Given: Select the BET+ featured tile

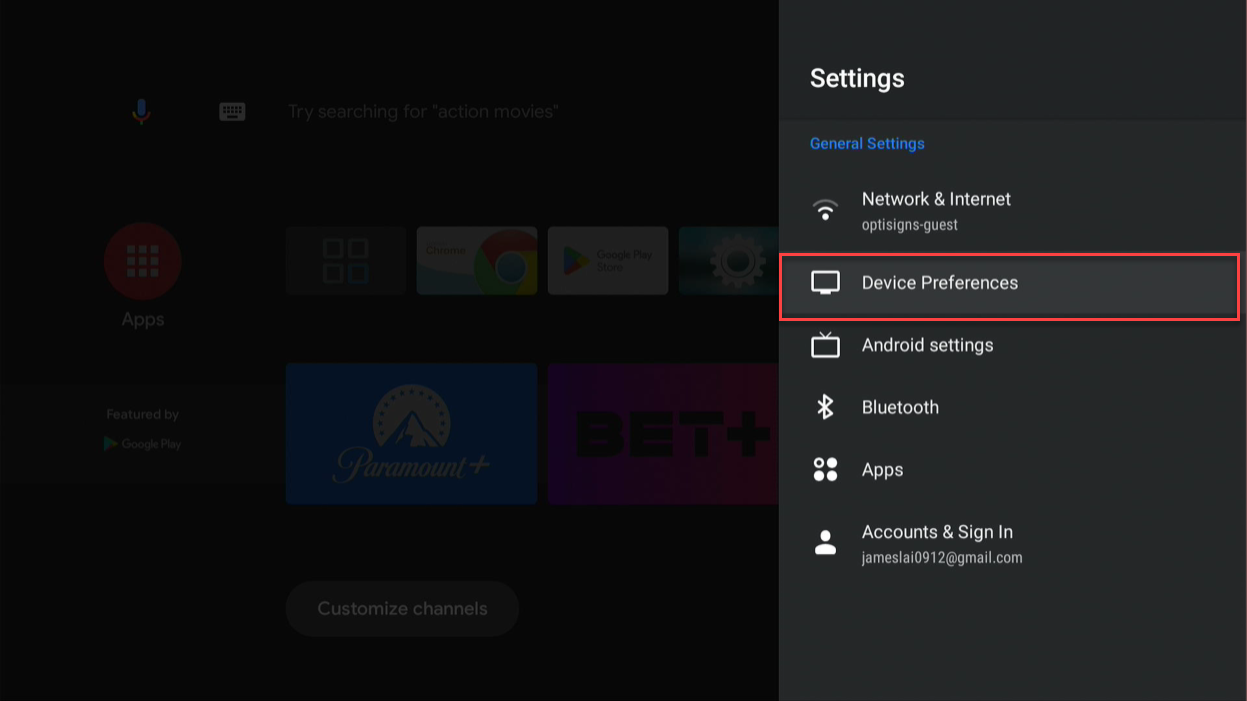Looking at the screenshot, I should [x=663, y=434].
